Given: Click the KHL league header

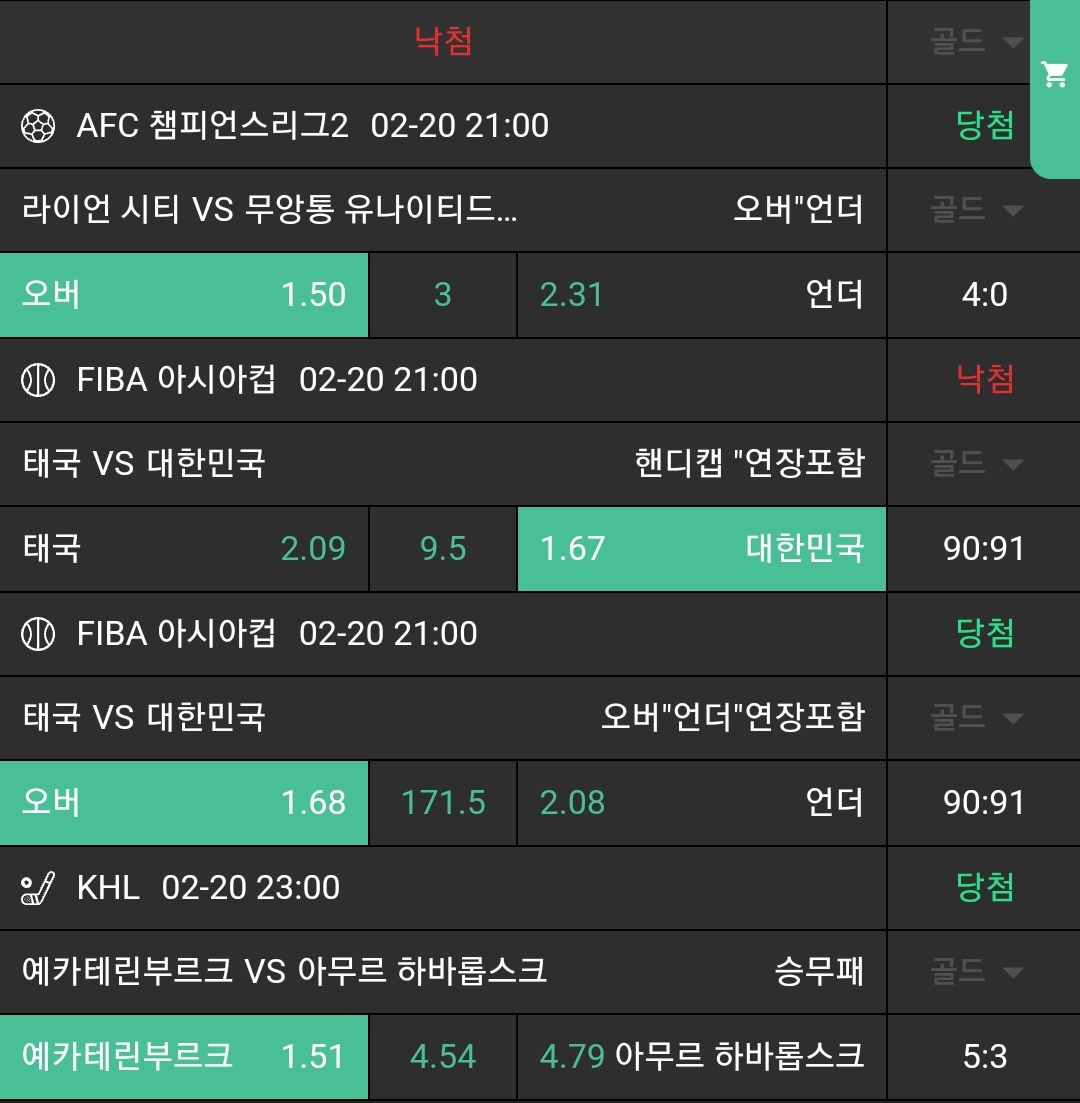Looking at the screenshot, I should pos(108,888).
